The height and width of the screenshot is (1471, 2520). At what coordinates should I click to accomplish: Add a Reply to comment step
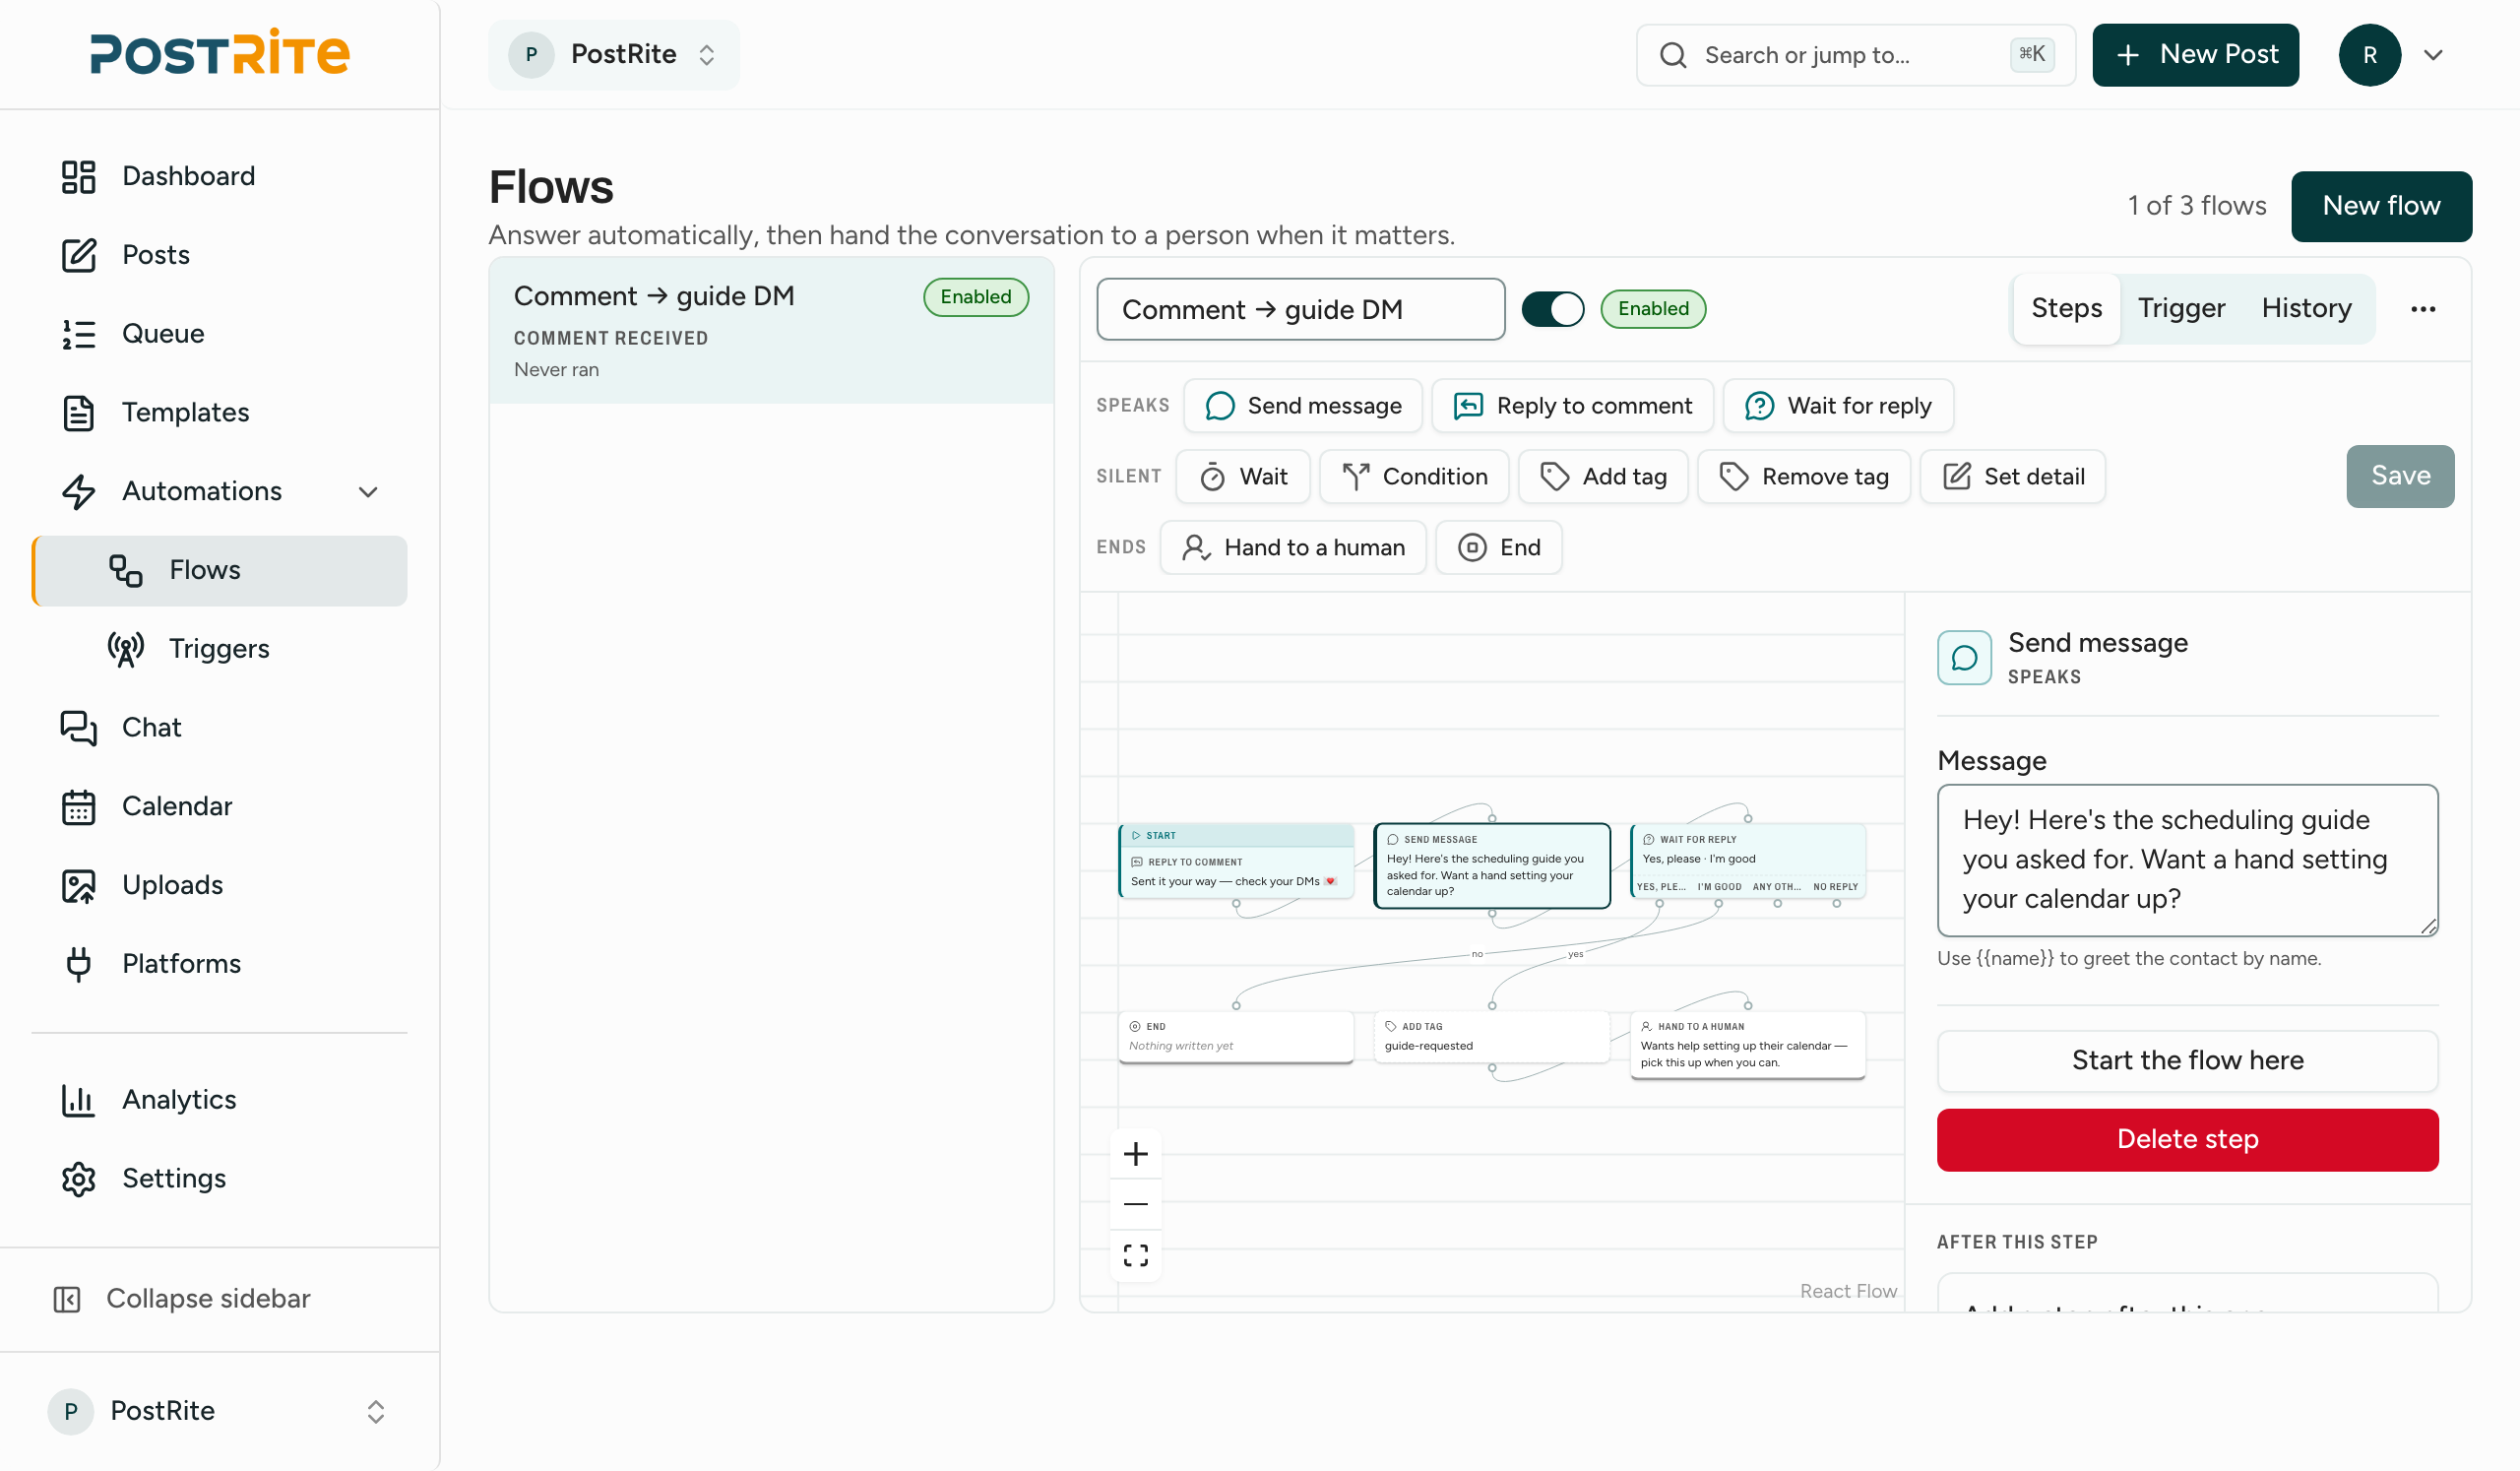pos(1572,406)
